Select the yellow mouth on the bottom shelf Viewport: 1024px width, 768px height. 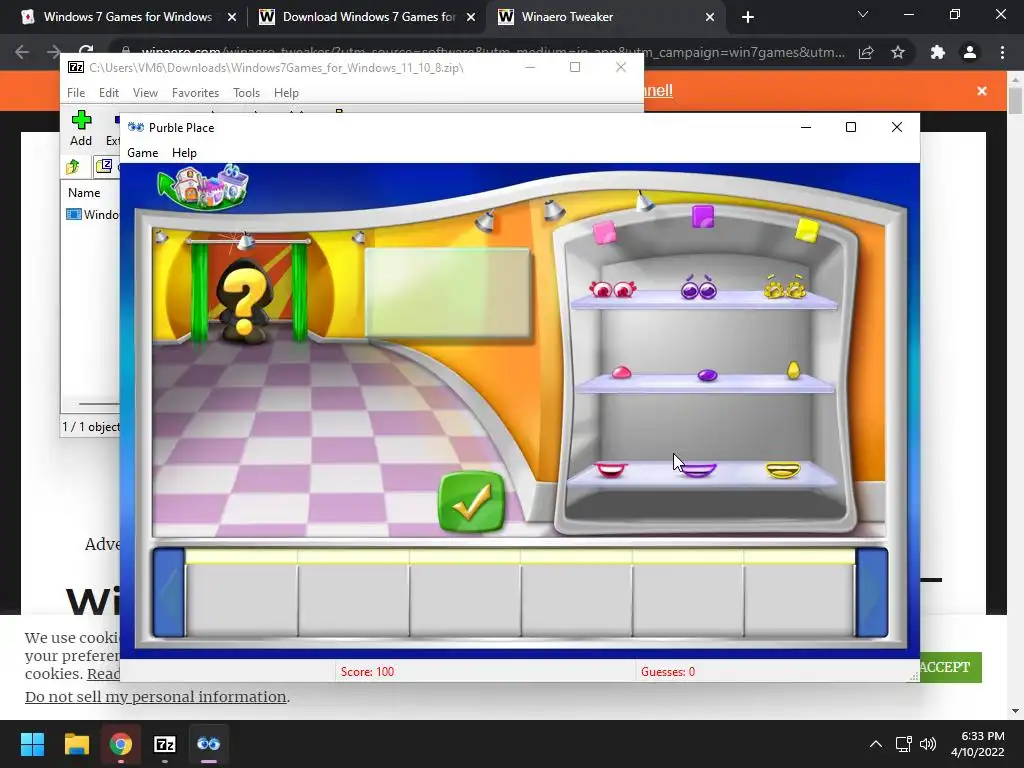(783, 470)
